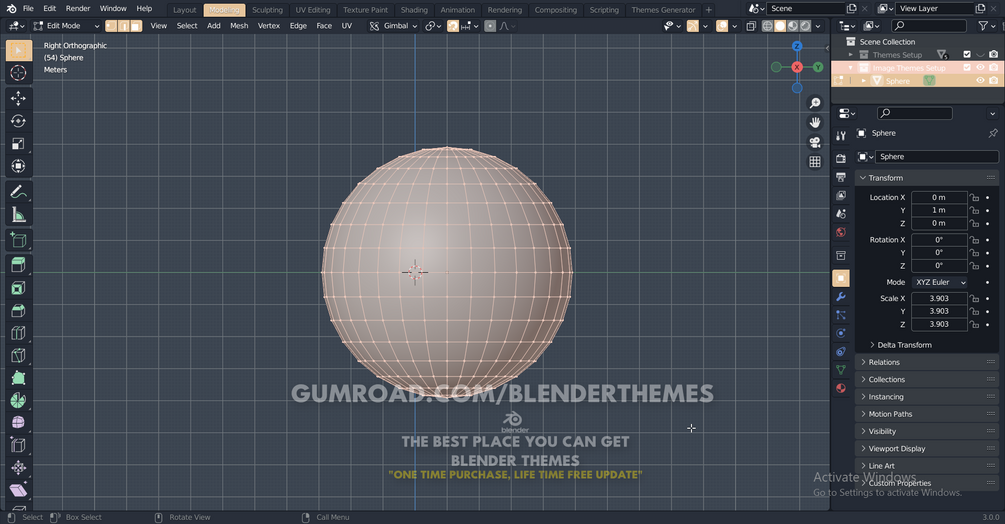Open the Render properties tab
1005x524 pixels.
[x=841, y=158]
